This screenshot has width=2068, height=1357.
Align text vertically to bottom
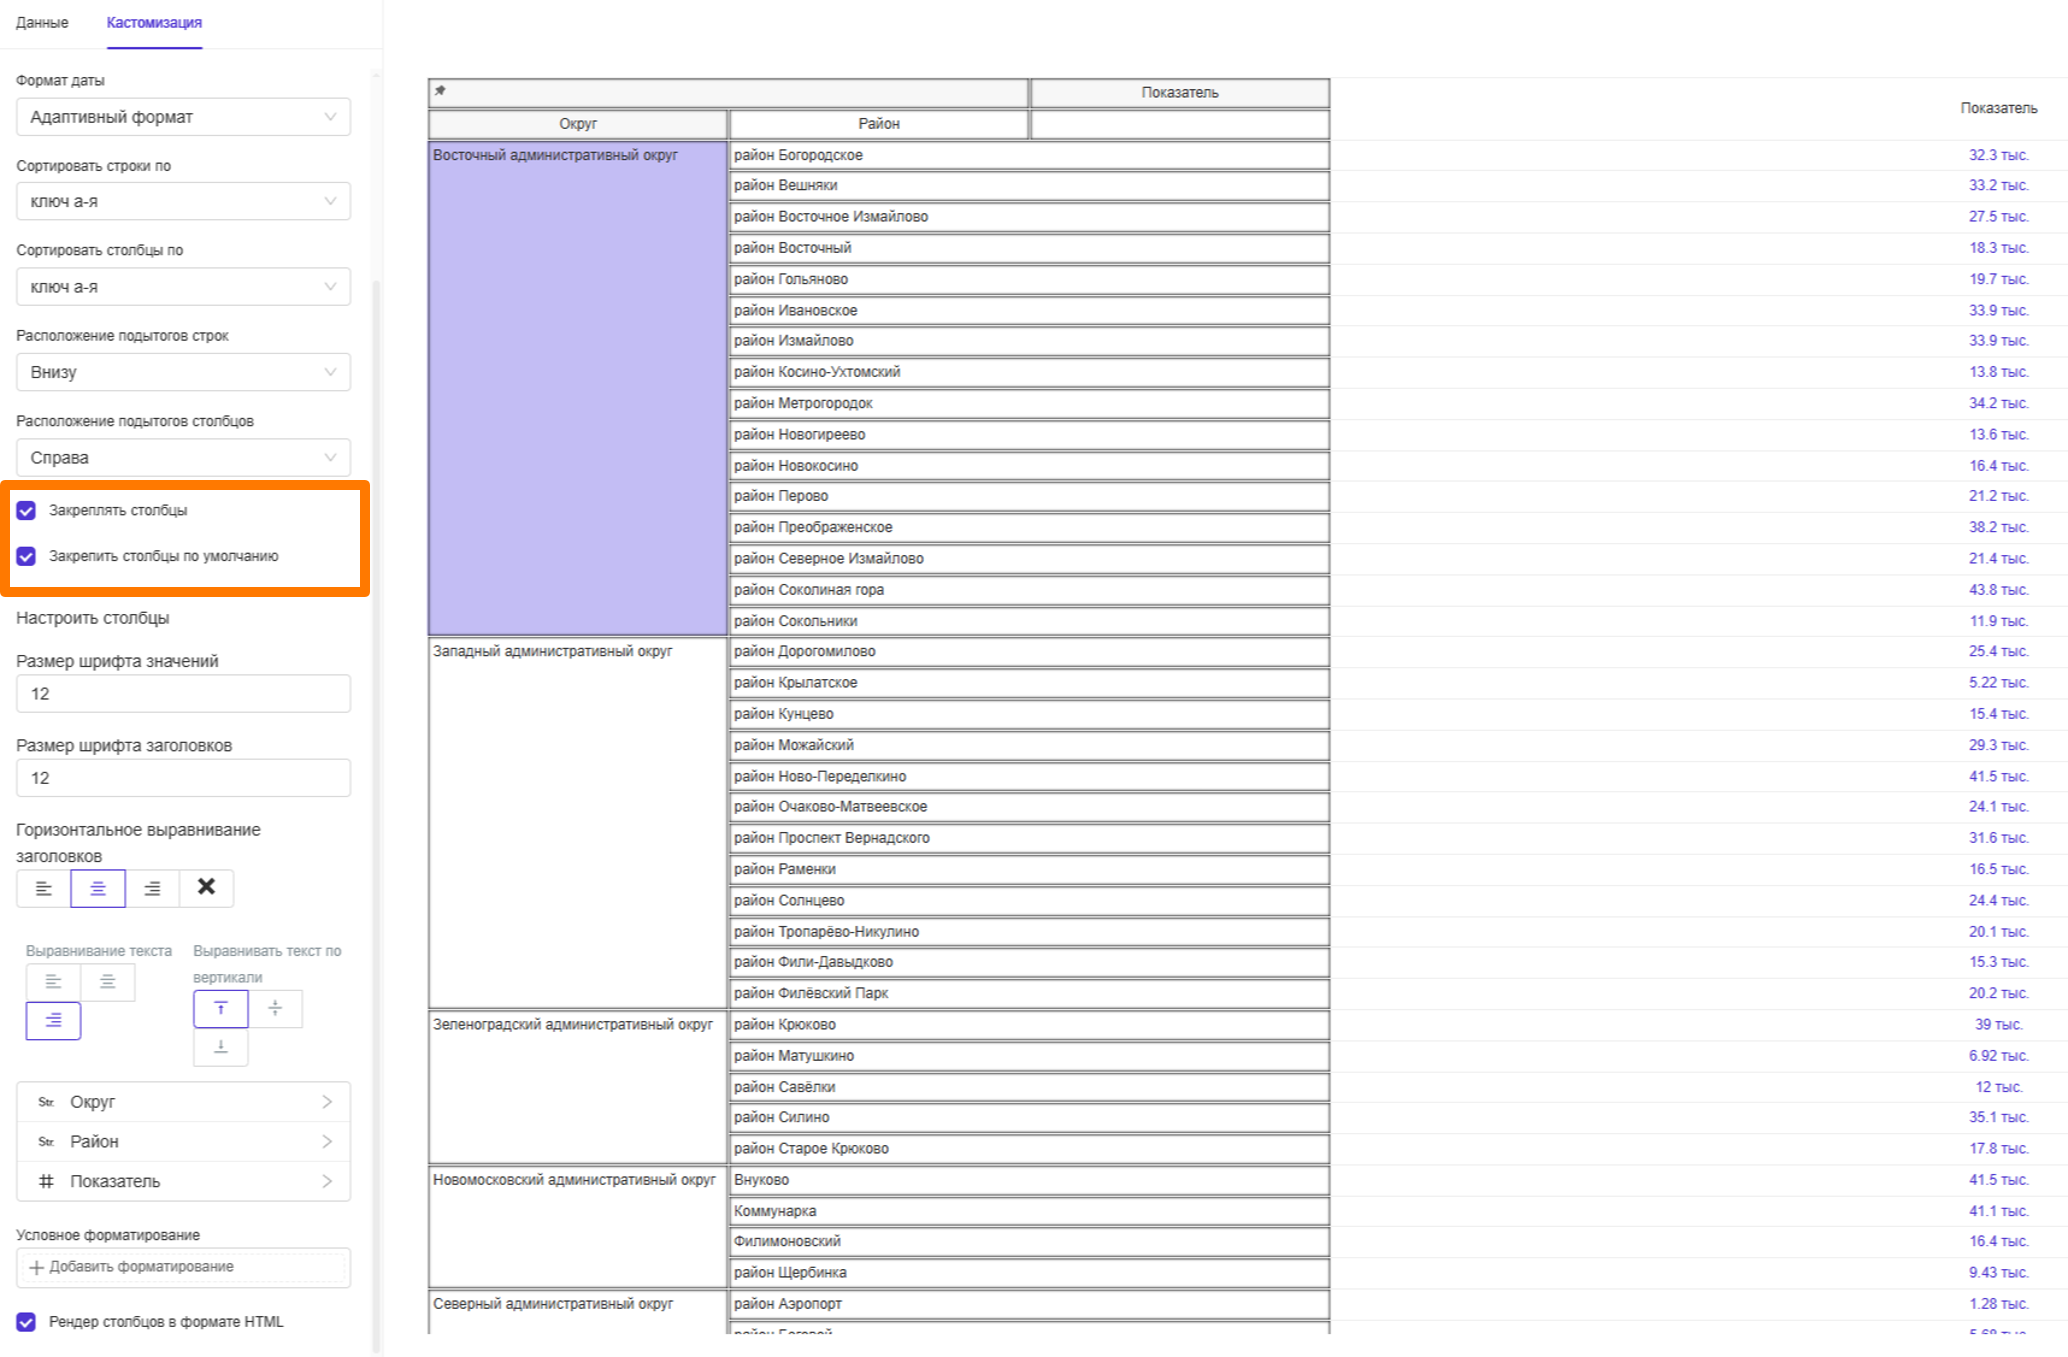(x=221, y=1047)
